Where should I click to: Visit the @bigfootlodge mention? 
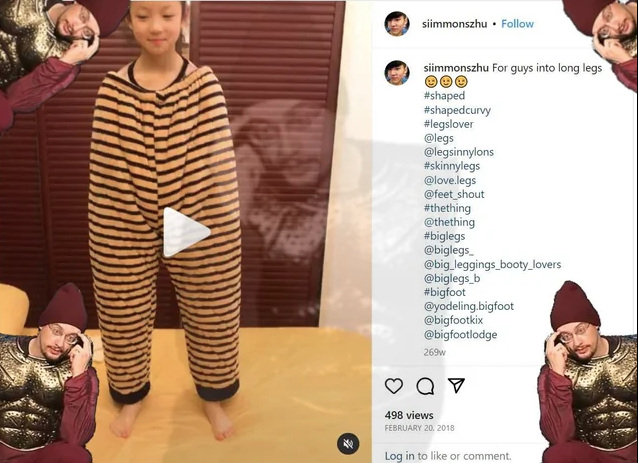point(461,334)
